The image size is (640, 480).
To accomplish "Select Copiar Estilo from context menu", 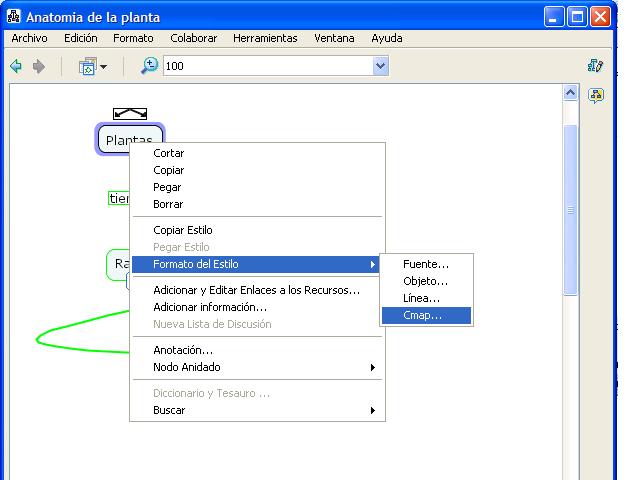I will tap(181, 230).
